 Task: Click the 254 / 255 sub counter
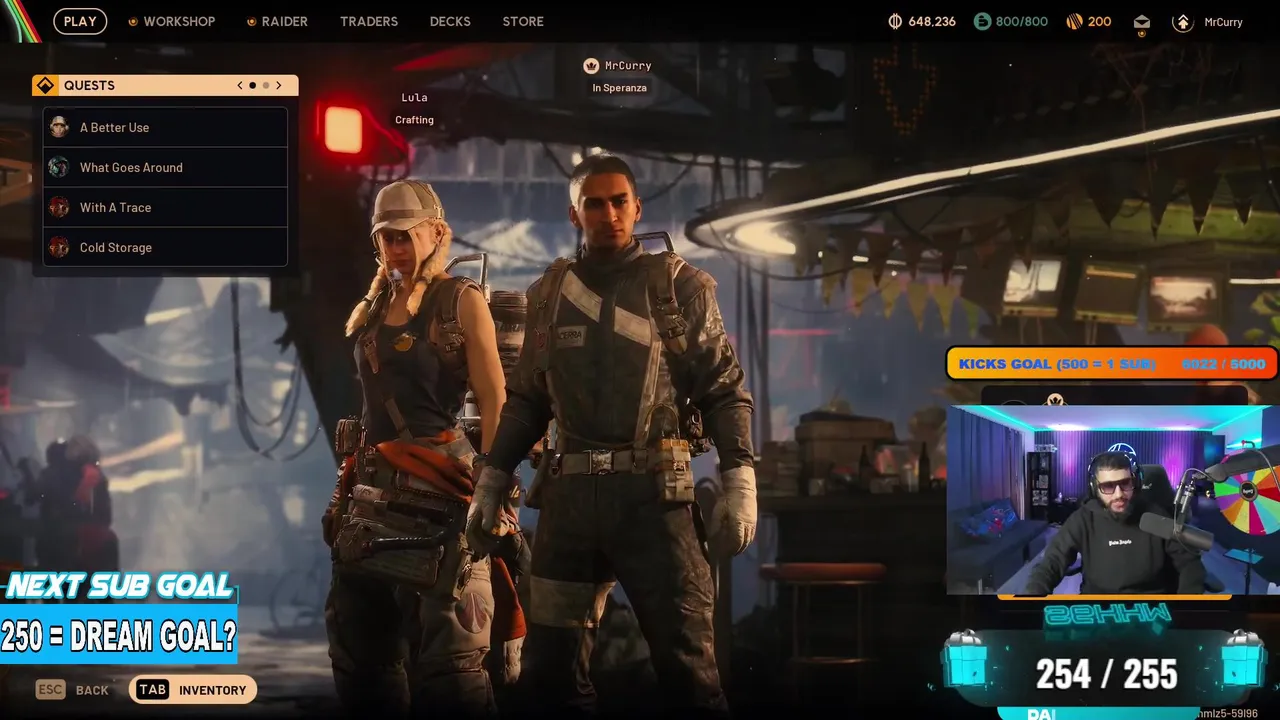(x=1106, y=675)
